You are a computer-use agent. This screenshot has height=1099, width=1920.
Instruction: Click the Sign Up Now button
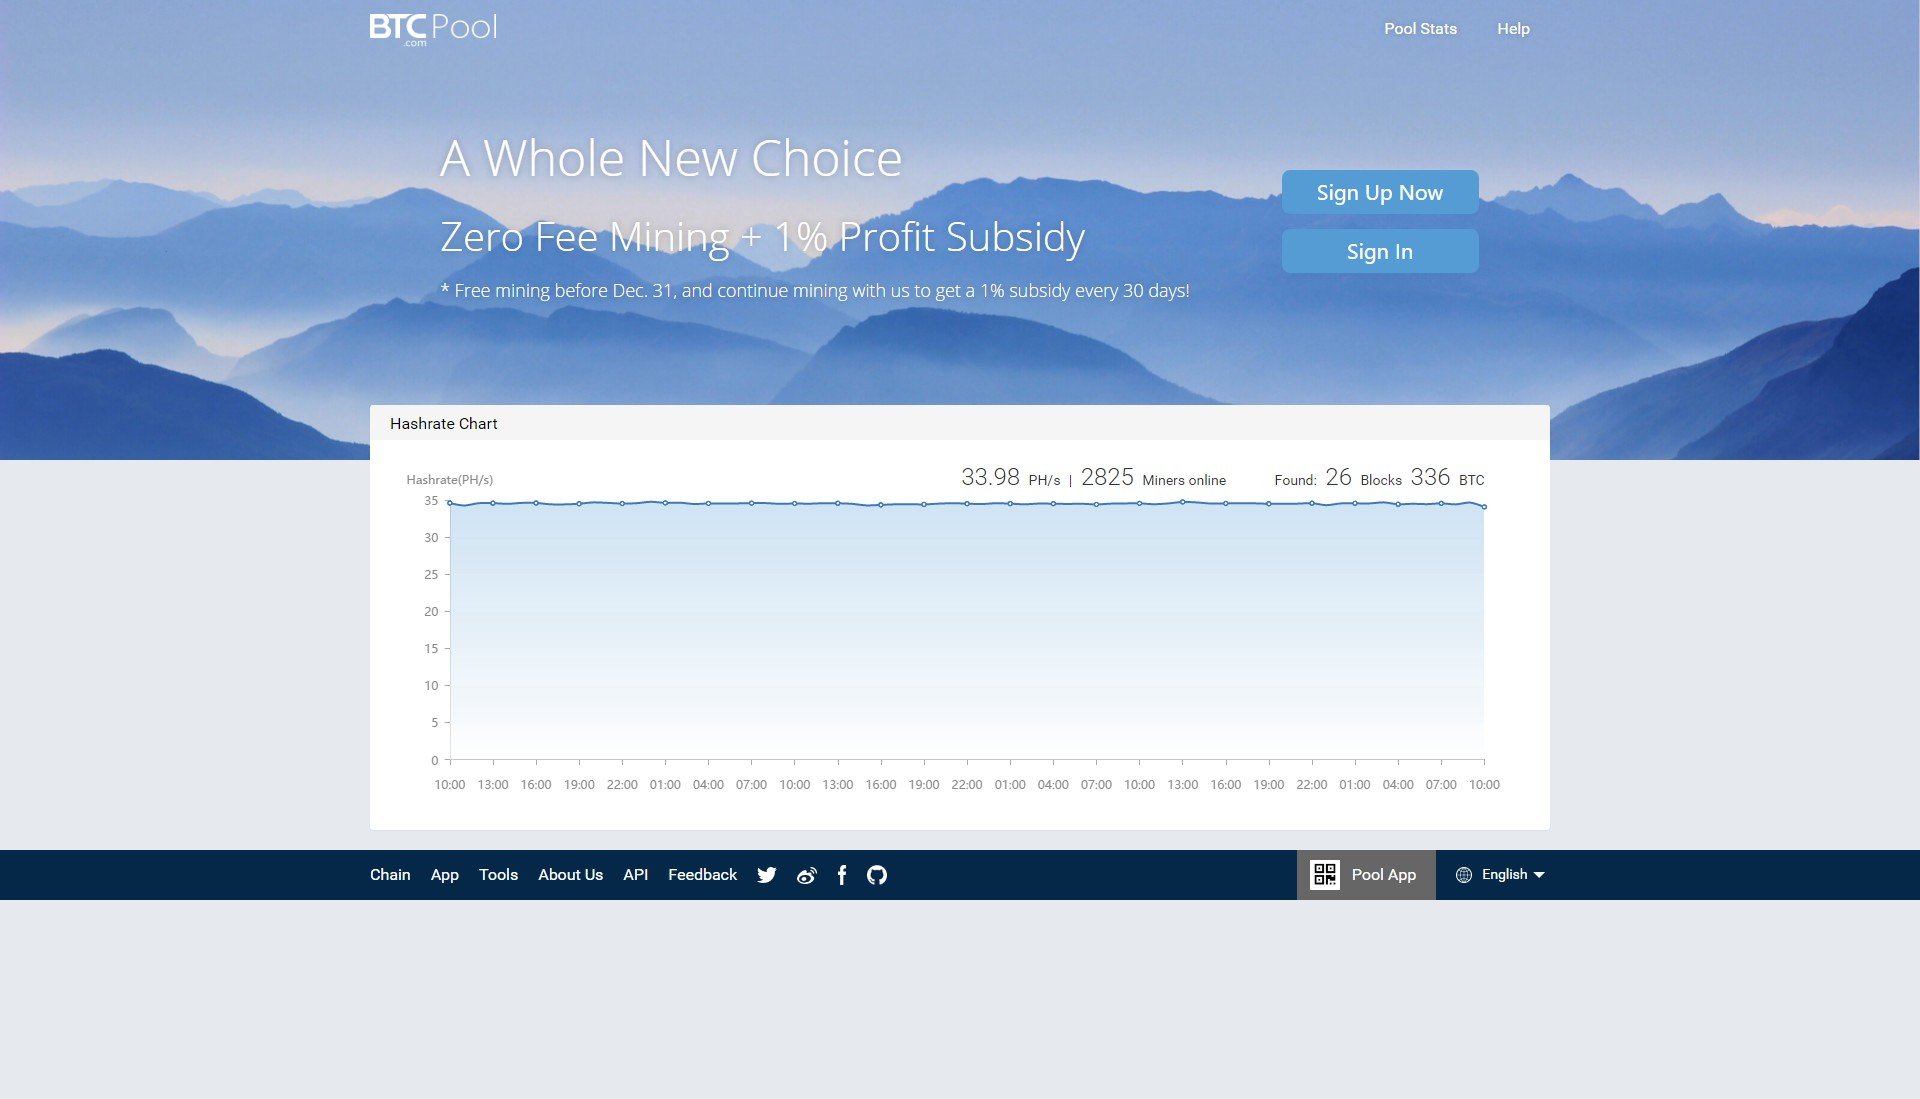pos(1379,191)
